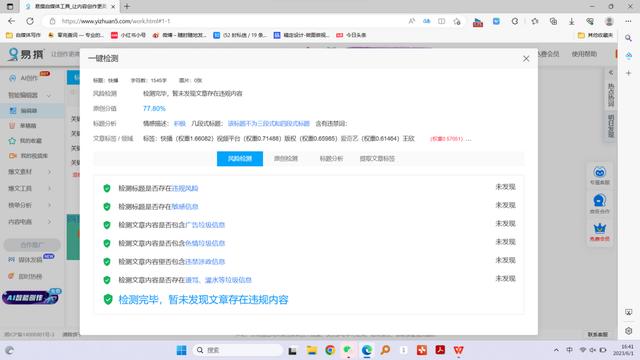640x360 pixels.
Task: Click the 检测完毕，暂未发现文章存在违规内容 summary text
Action: point(203,300)
